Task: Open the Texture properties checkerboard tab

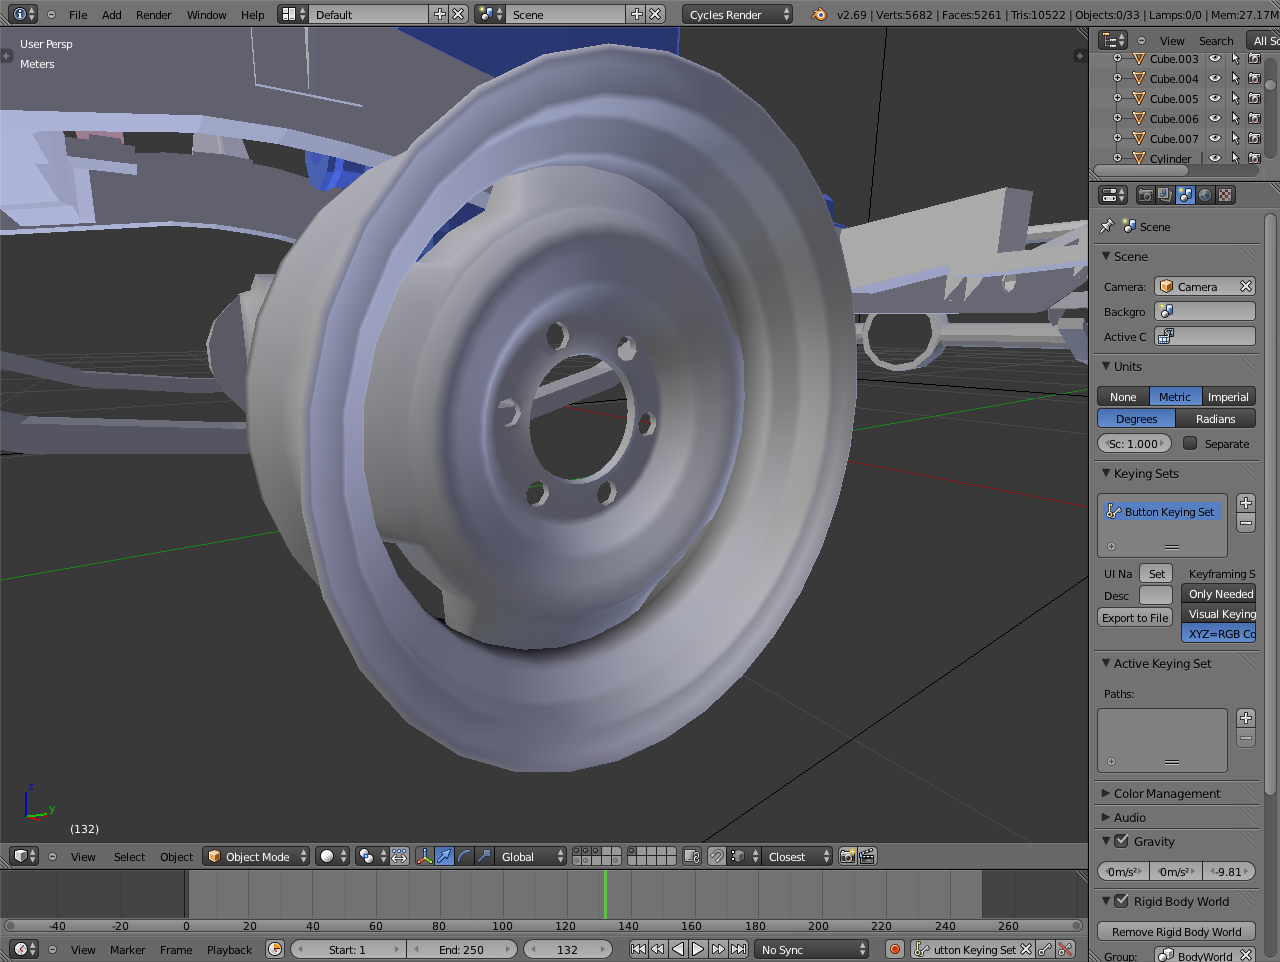Action: 1225,195
